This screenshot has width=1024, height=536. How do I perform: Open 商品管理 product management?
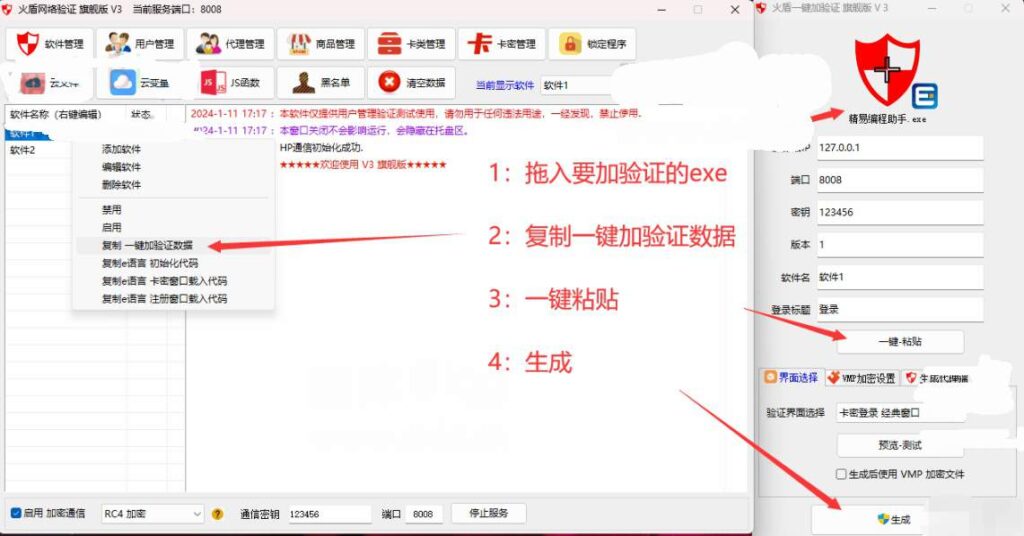321,44
